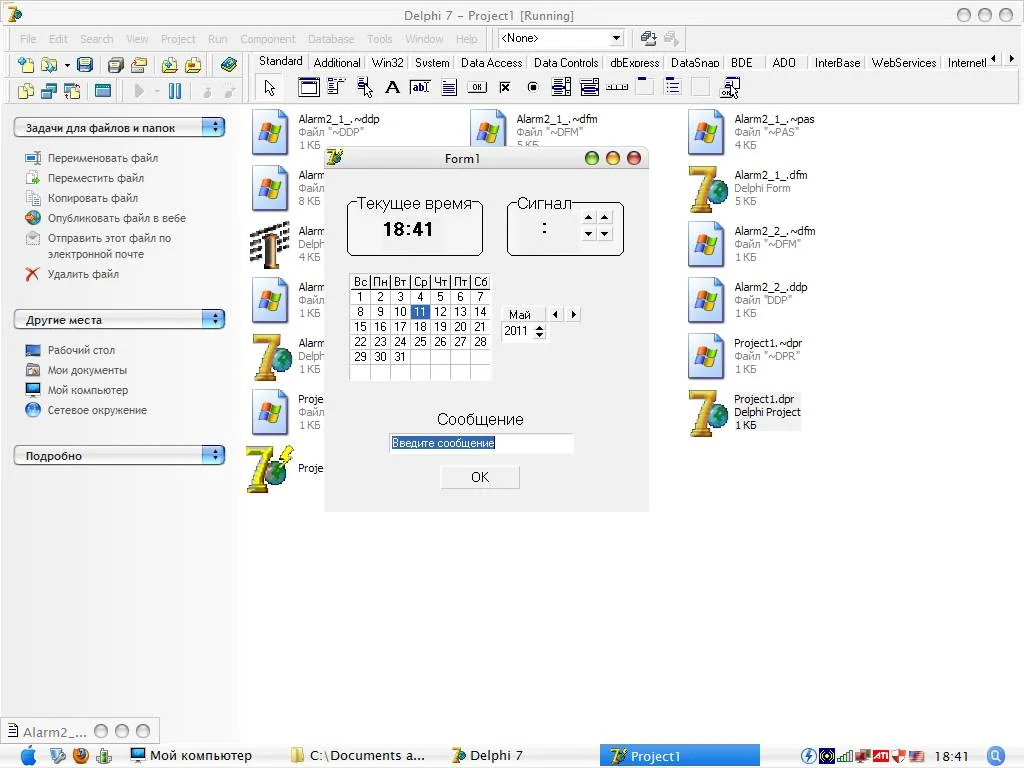The width and height of the screenshot is (1024, 768).
Task: Select day 25 in the calendar
Action: 420,342
